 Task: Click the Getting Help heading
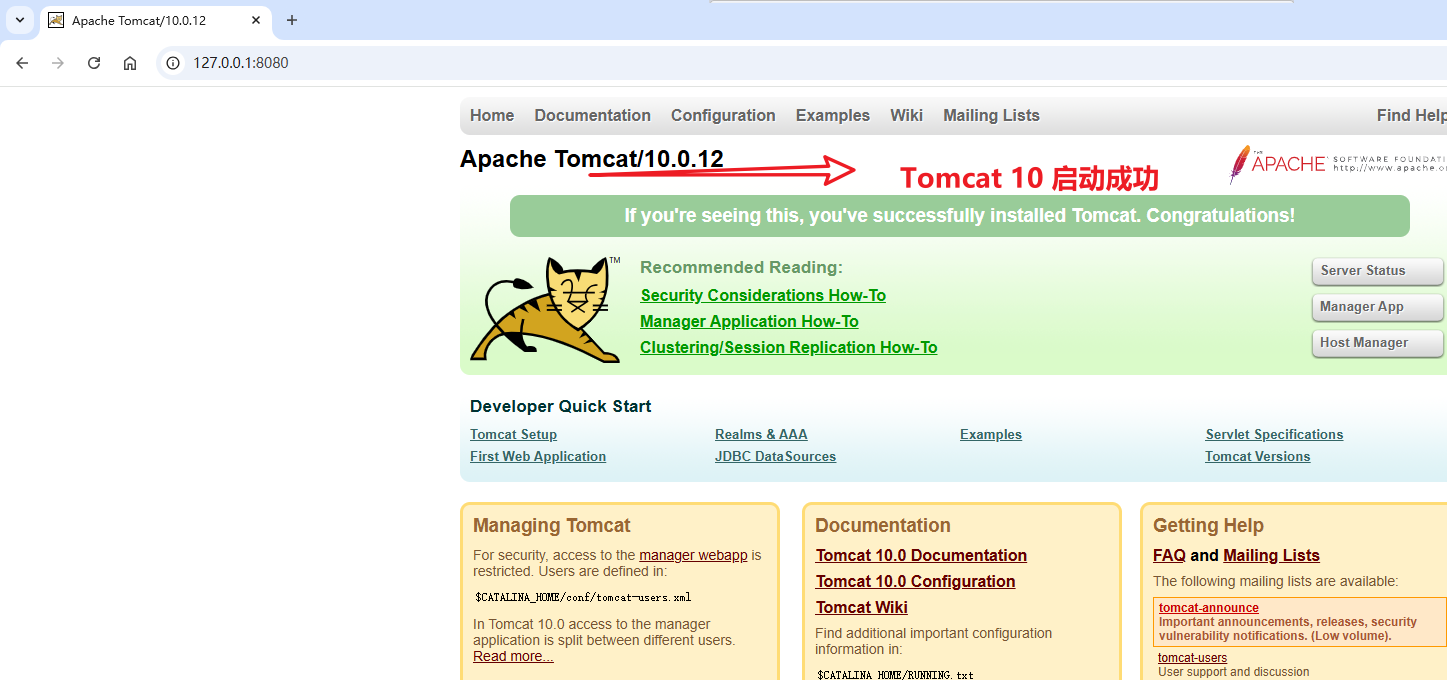tap(1208, 525)
